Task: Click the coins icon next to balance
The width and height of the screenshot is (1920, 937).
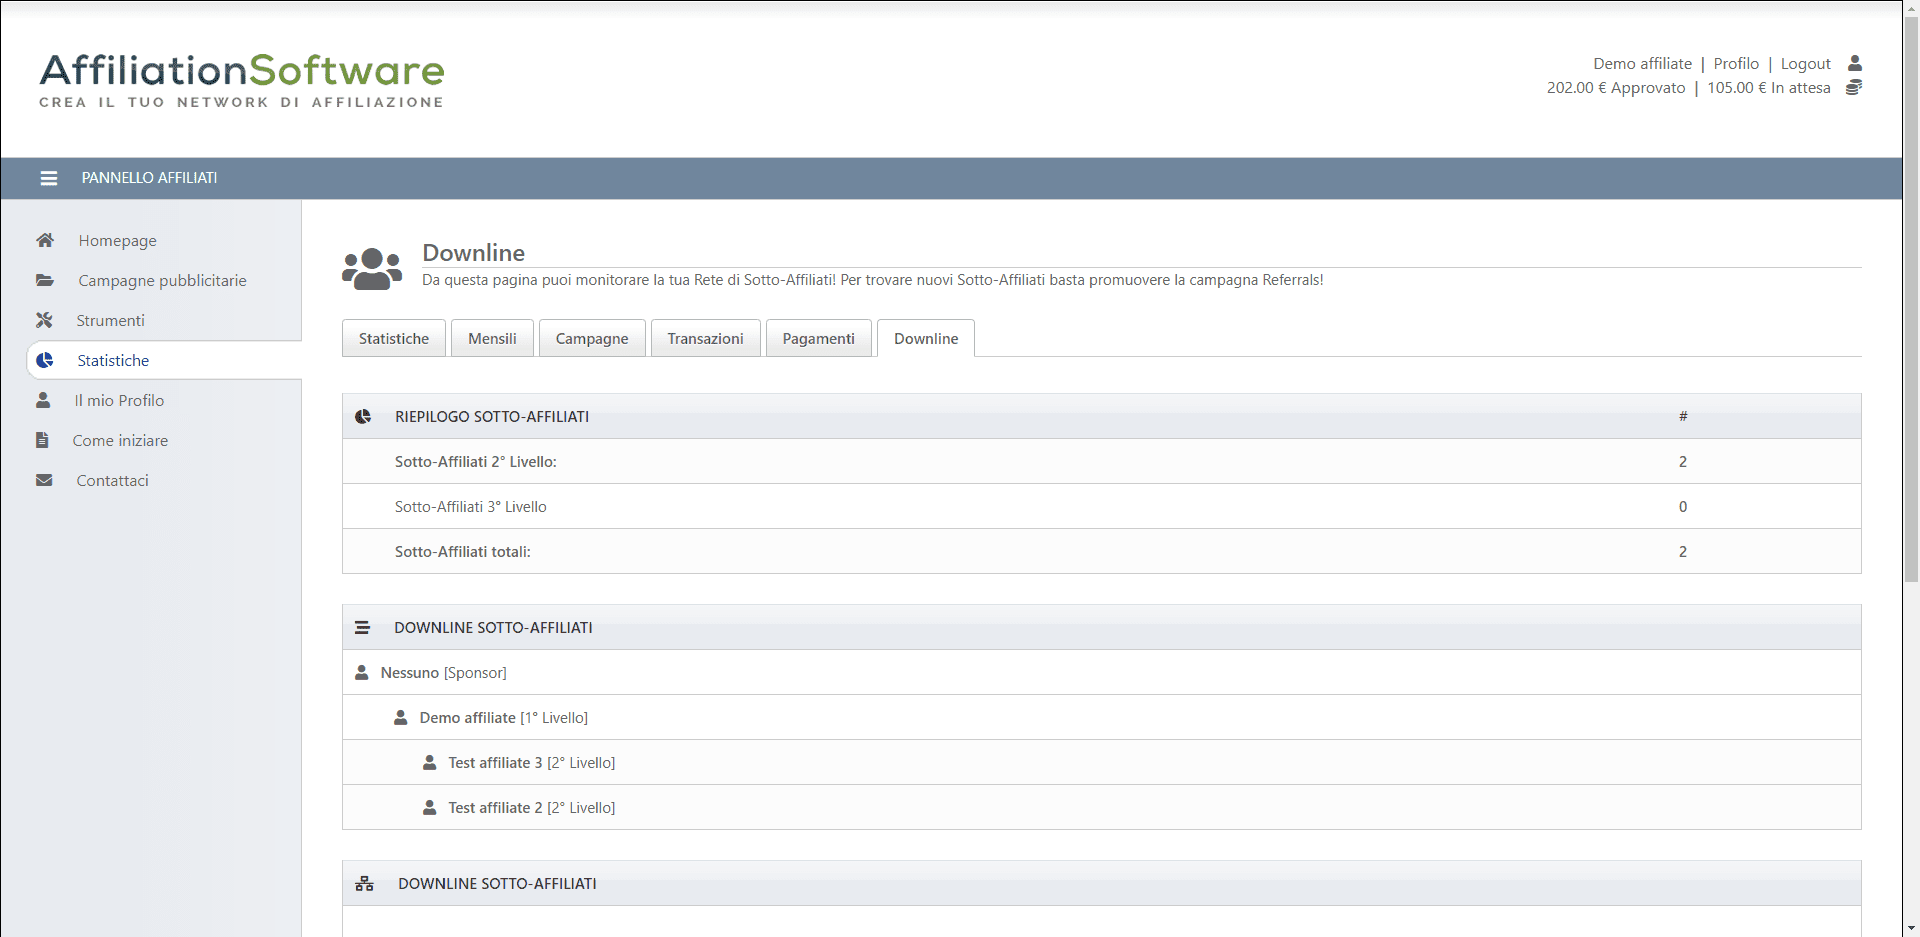Action: pos(1853,88)
